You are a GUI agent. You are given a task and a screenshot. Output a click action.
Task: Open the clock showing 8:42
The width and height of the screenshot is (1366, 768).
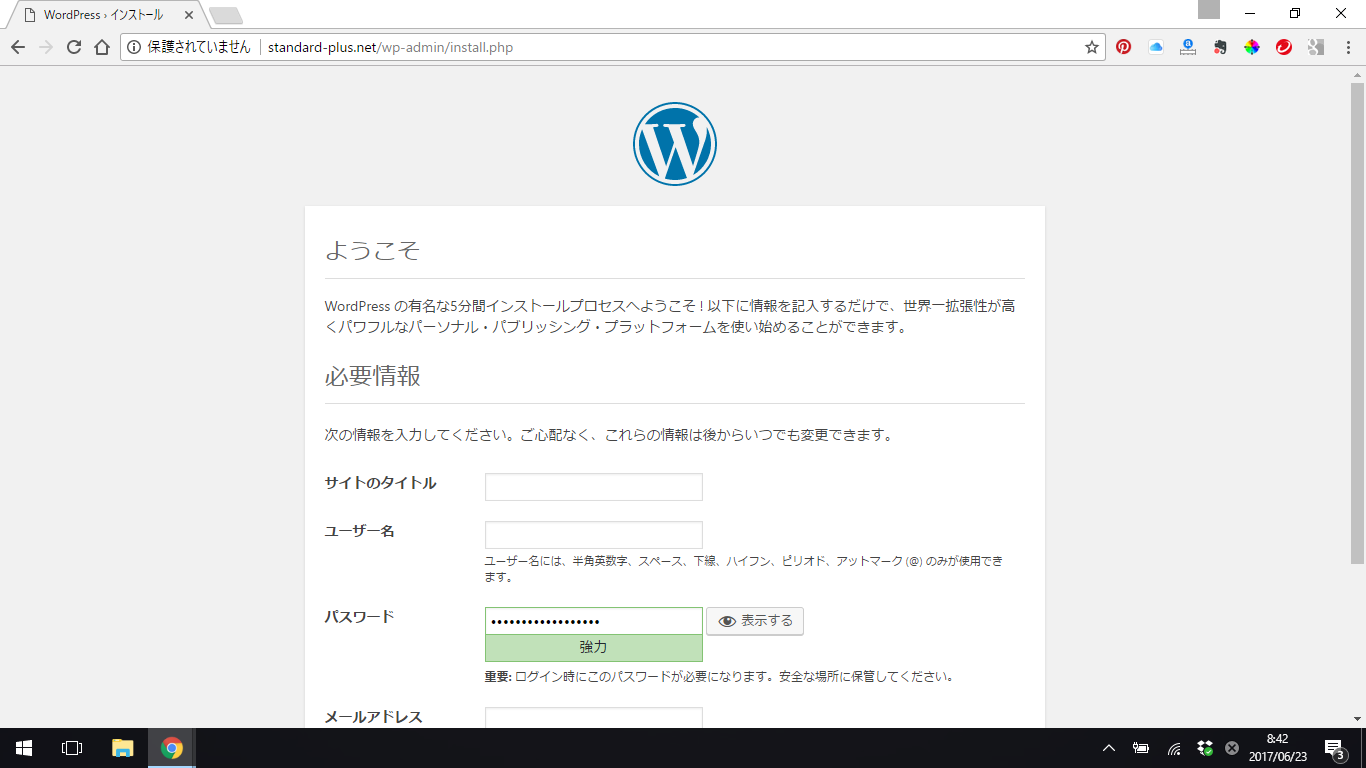[1277, 748]
